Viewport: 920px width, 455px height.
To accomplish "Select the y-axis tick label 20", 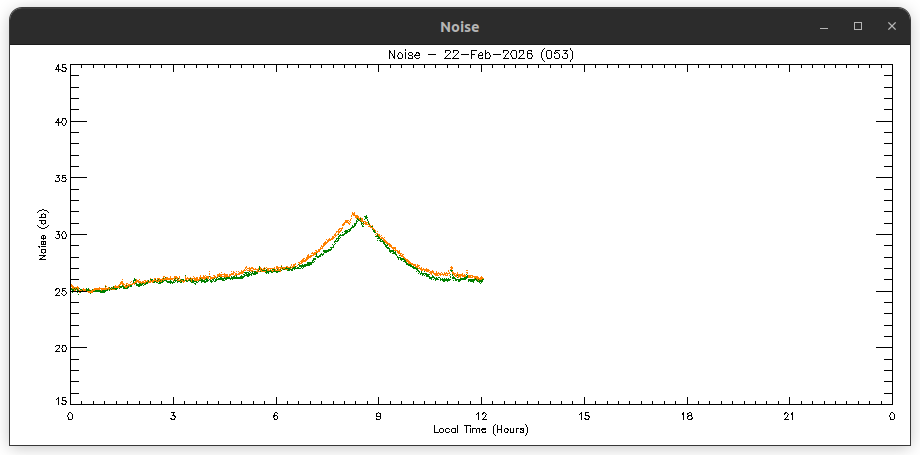I will (x=60, y=348).
